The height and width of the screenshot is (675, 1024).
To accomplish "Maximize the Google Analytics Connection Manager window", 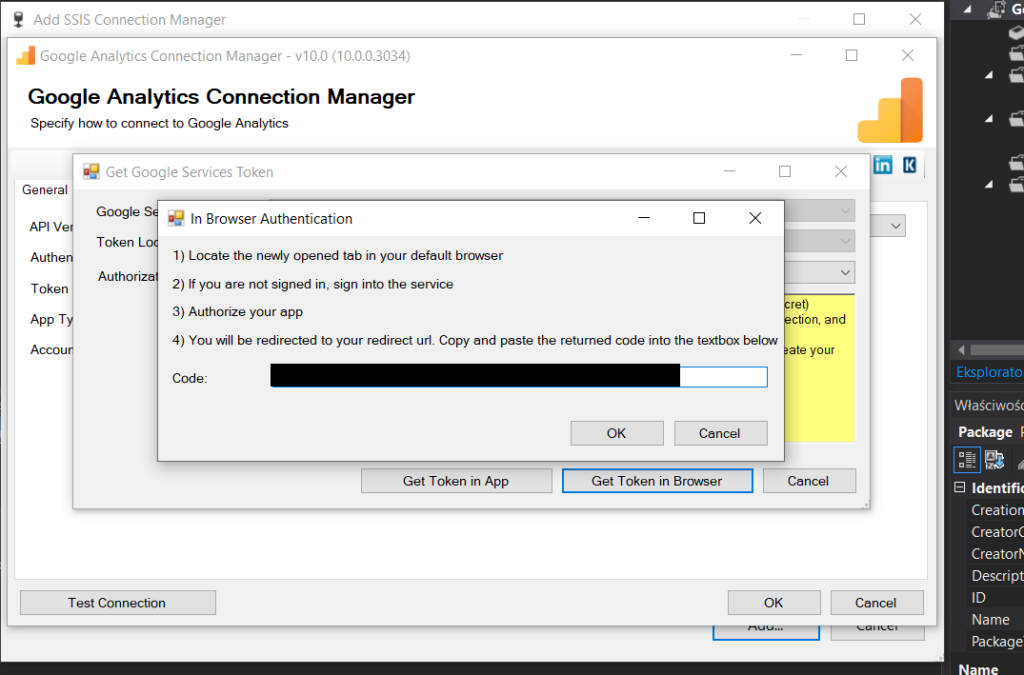I will pos(852,55).
